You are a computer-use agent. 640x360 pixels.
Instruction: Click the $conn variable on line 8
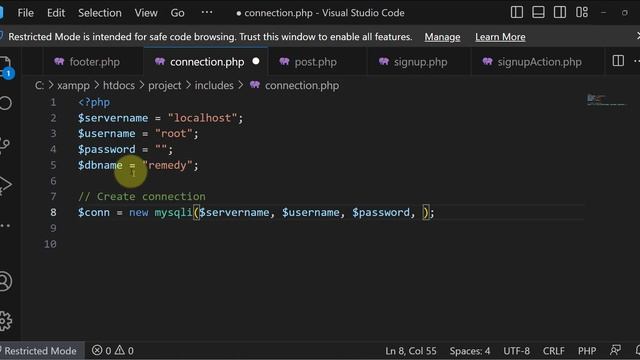[x=94, y=212]
